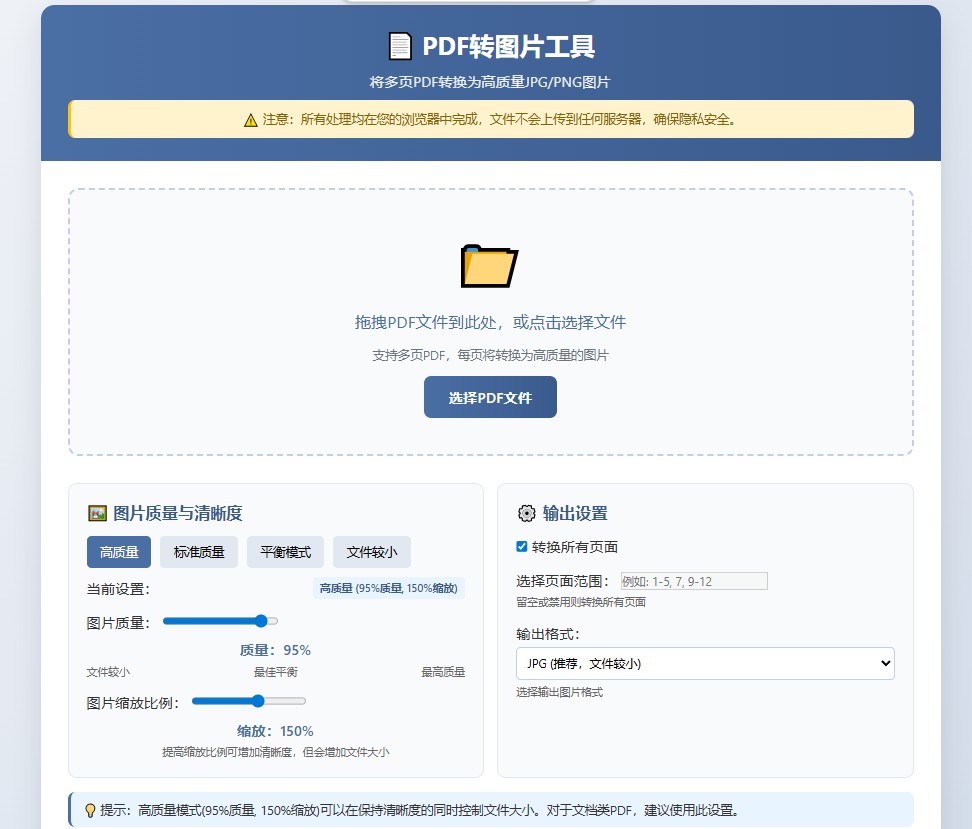Select the 文件较小 preset
The height and width of the screenshot is (829, 972).
[x=371, y=552]
